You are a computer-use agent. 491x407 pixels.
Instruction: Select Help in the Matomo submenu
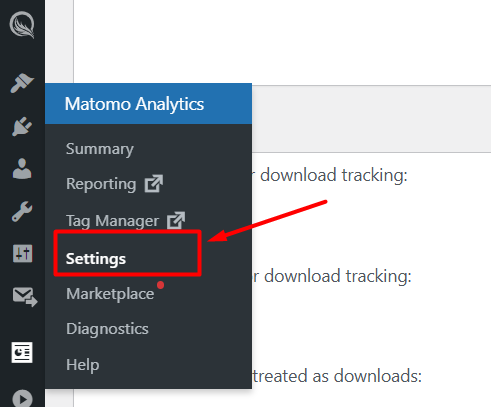click(x=83, y=365)
